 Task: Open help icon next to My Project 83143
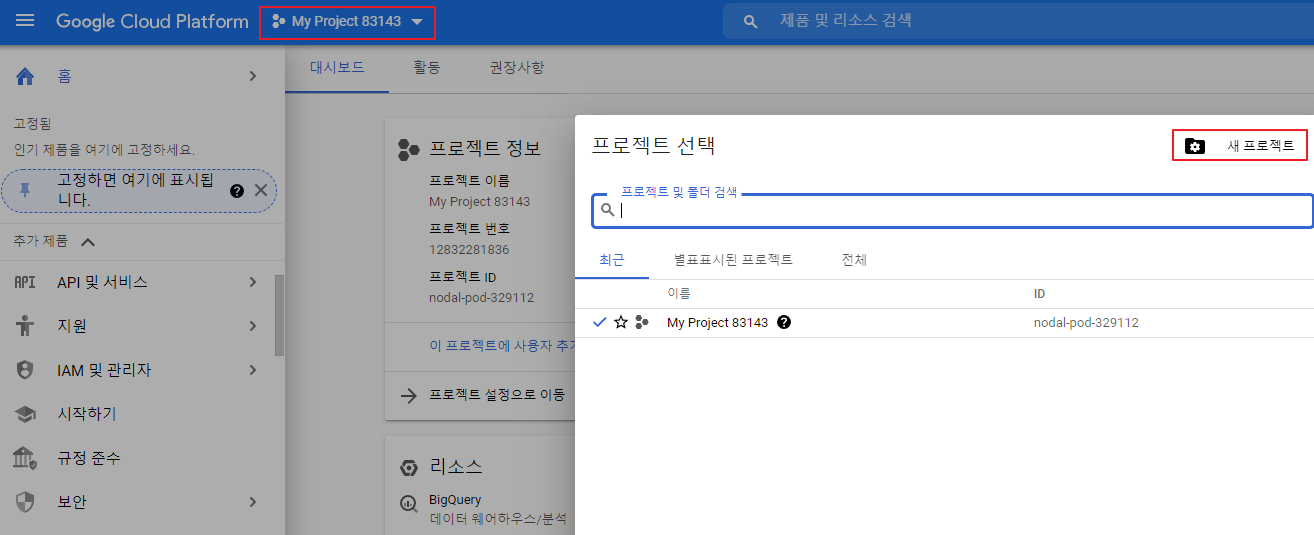point(784,322)
